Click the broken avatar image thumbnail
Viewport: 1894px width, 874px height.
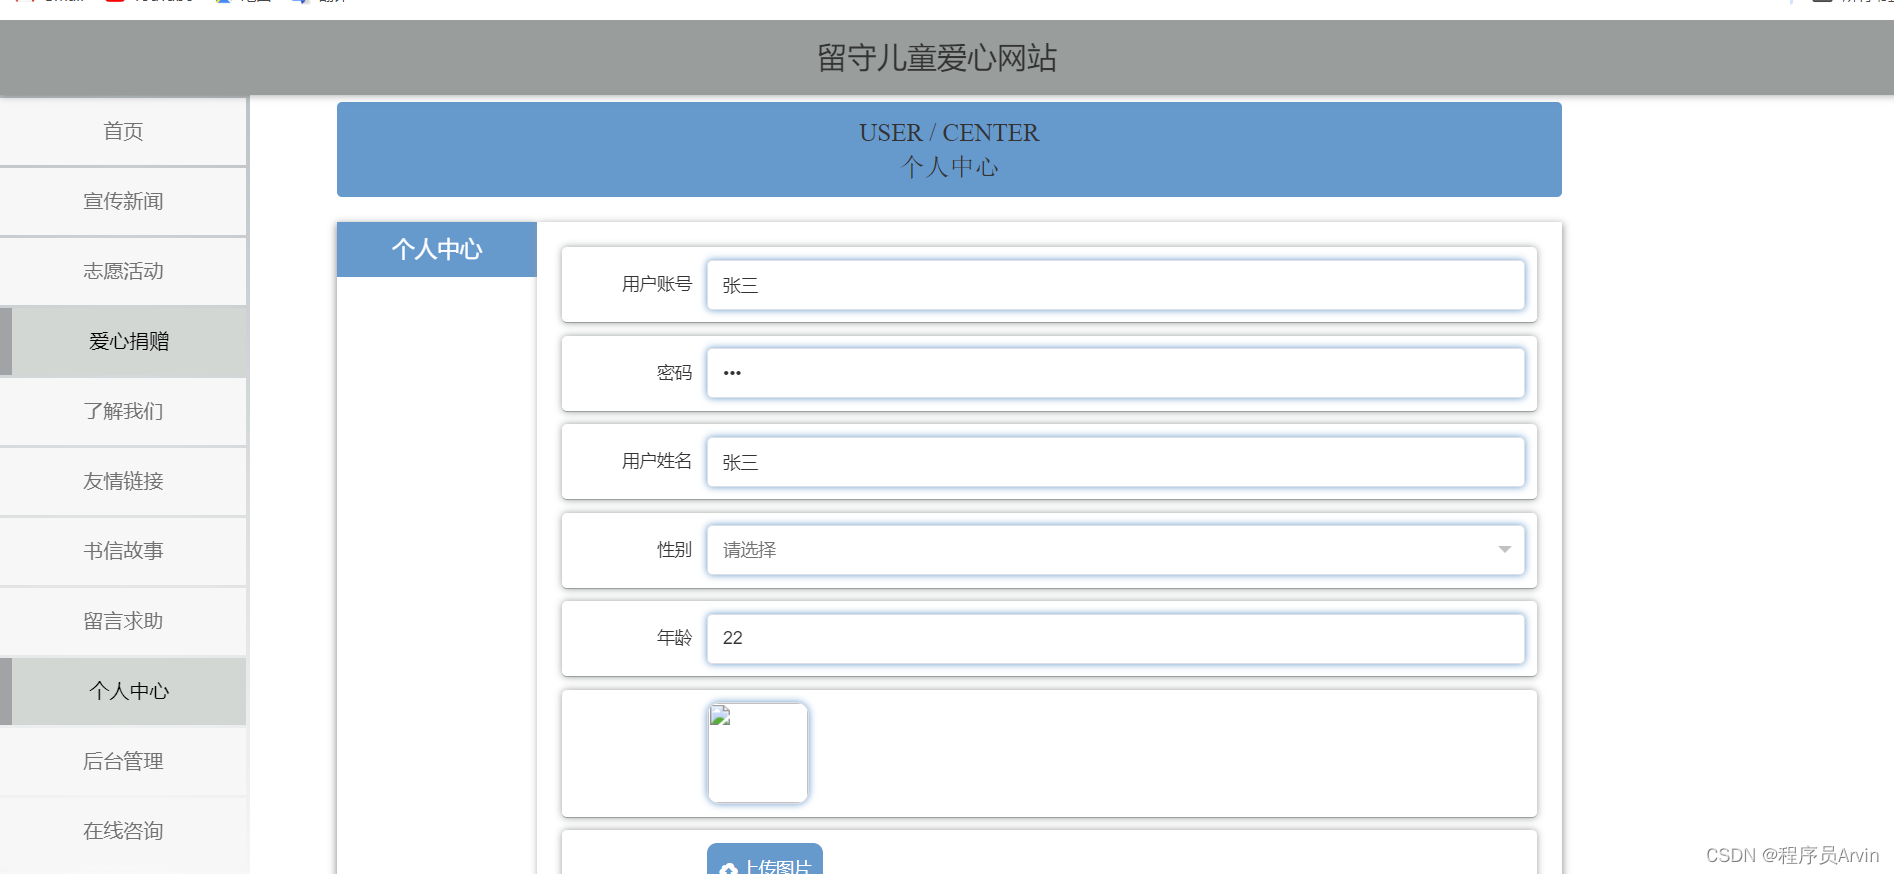(x=758, y=753)
